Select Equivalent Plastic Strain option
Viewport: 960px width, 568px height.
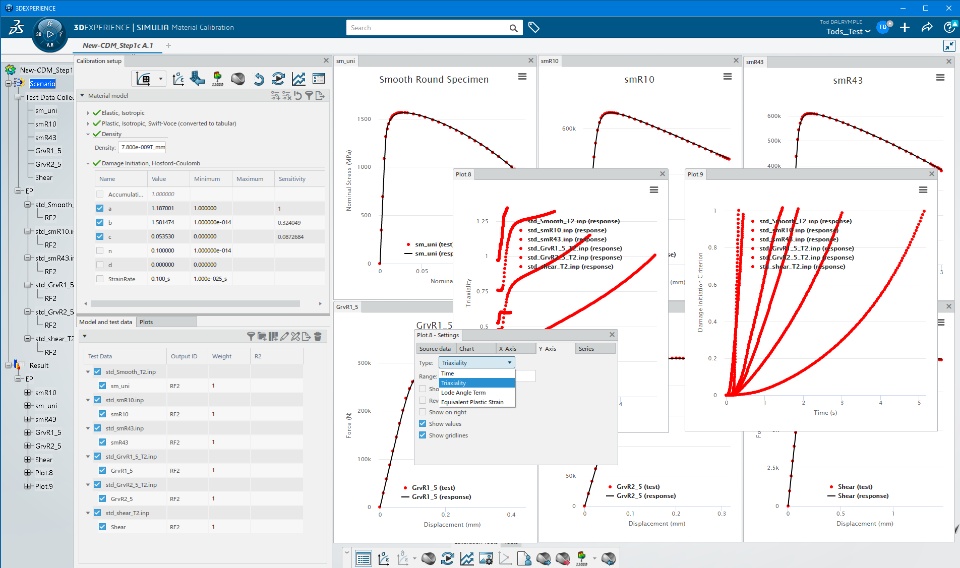(472, 402)
